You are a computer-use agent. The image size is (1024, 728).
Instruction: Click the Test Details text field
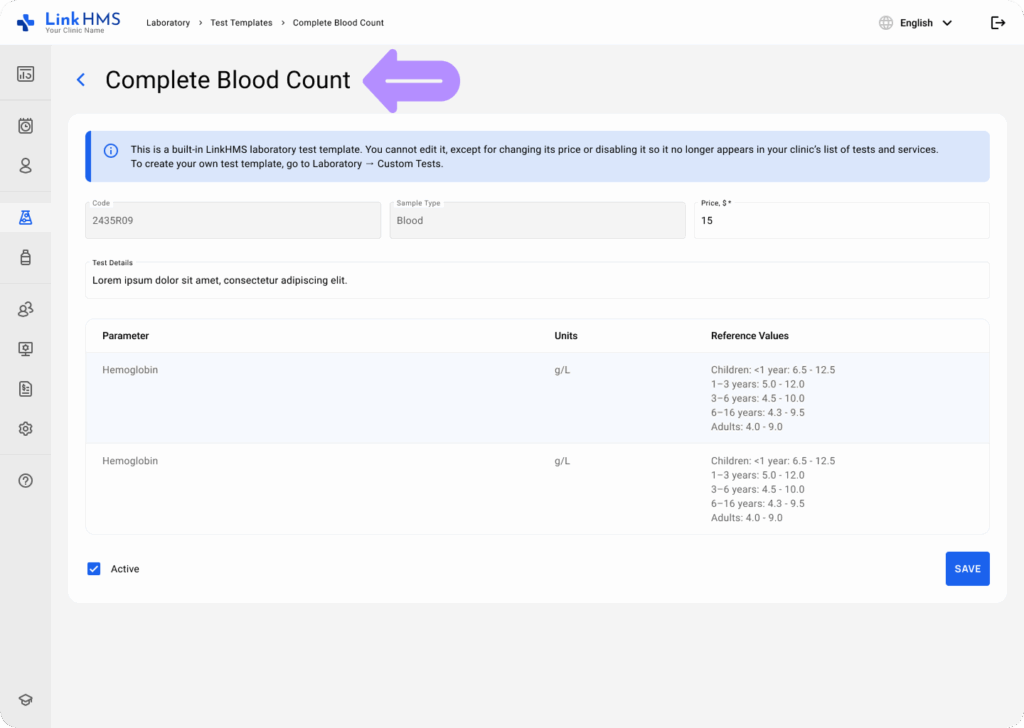pyautogui.click(x=537, y=281)
